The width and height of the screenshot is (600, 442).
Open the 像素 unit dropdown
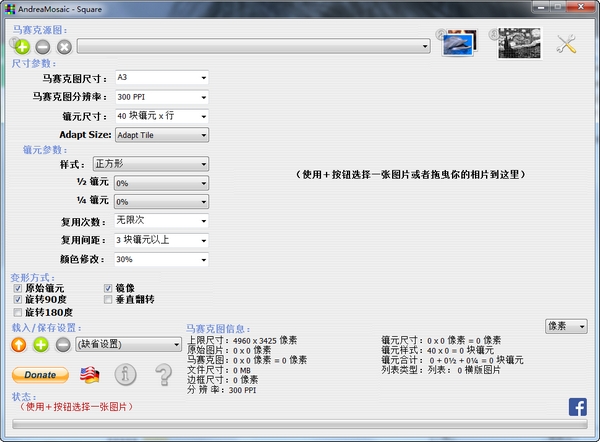click(x=566, y=326)
